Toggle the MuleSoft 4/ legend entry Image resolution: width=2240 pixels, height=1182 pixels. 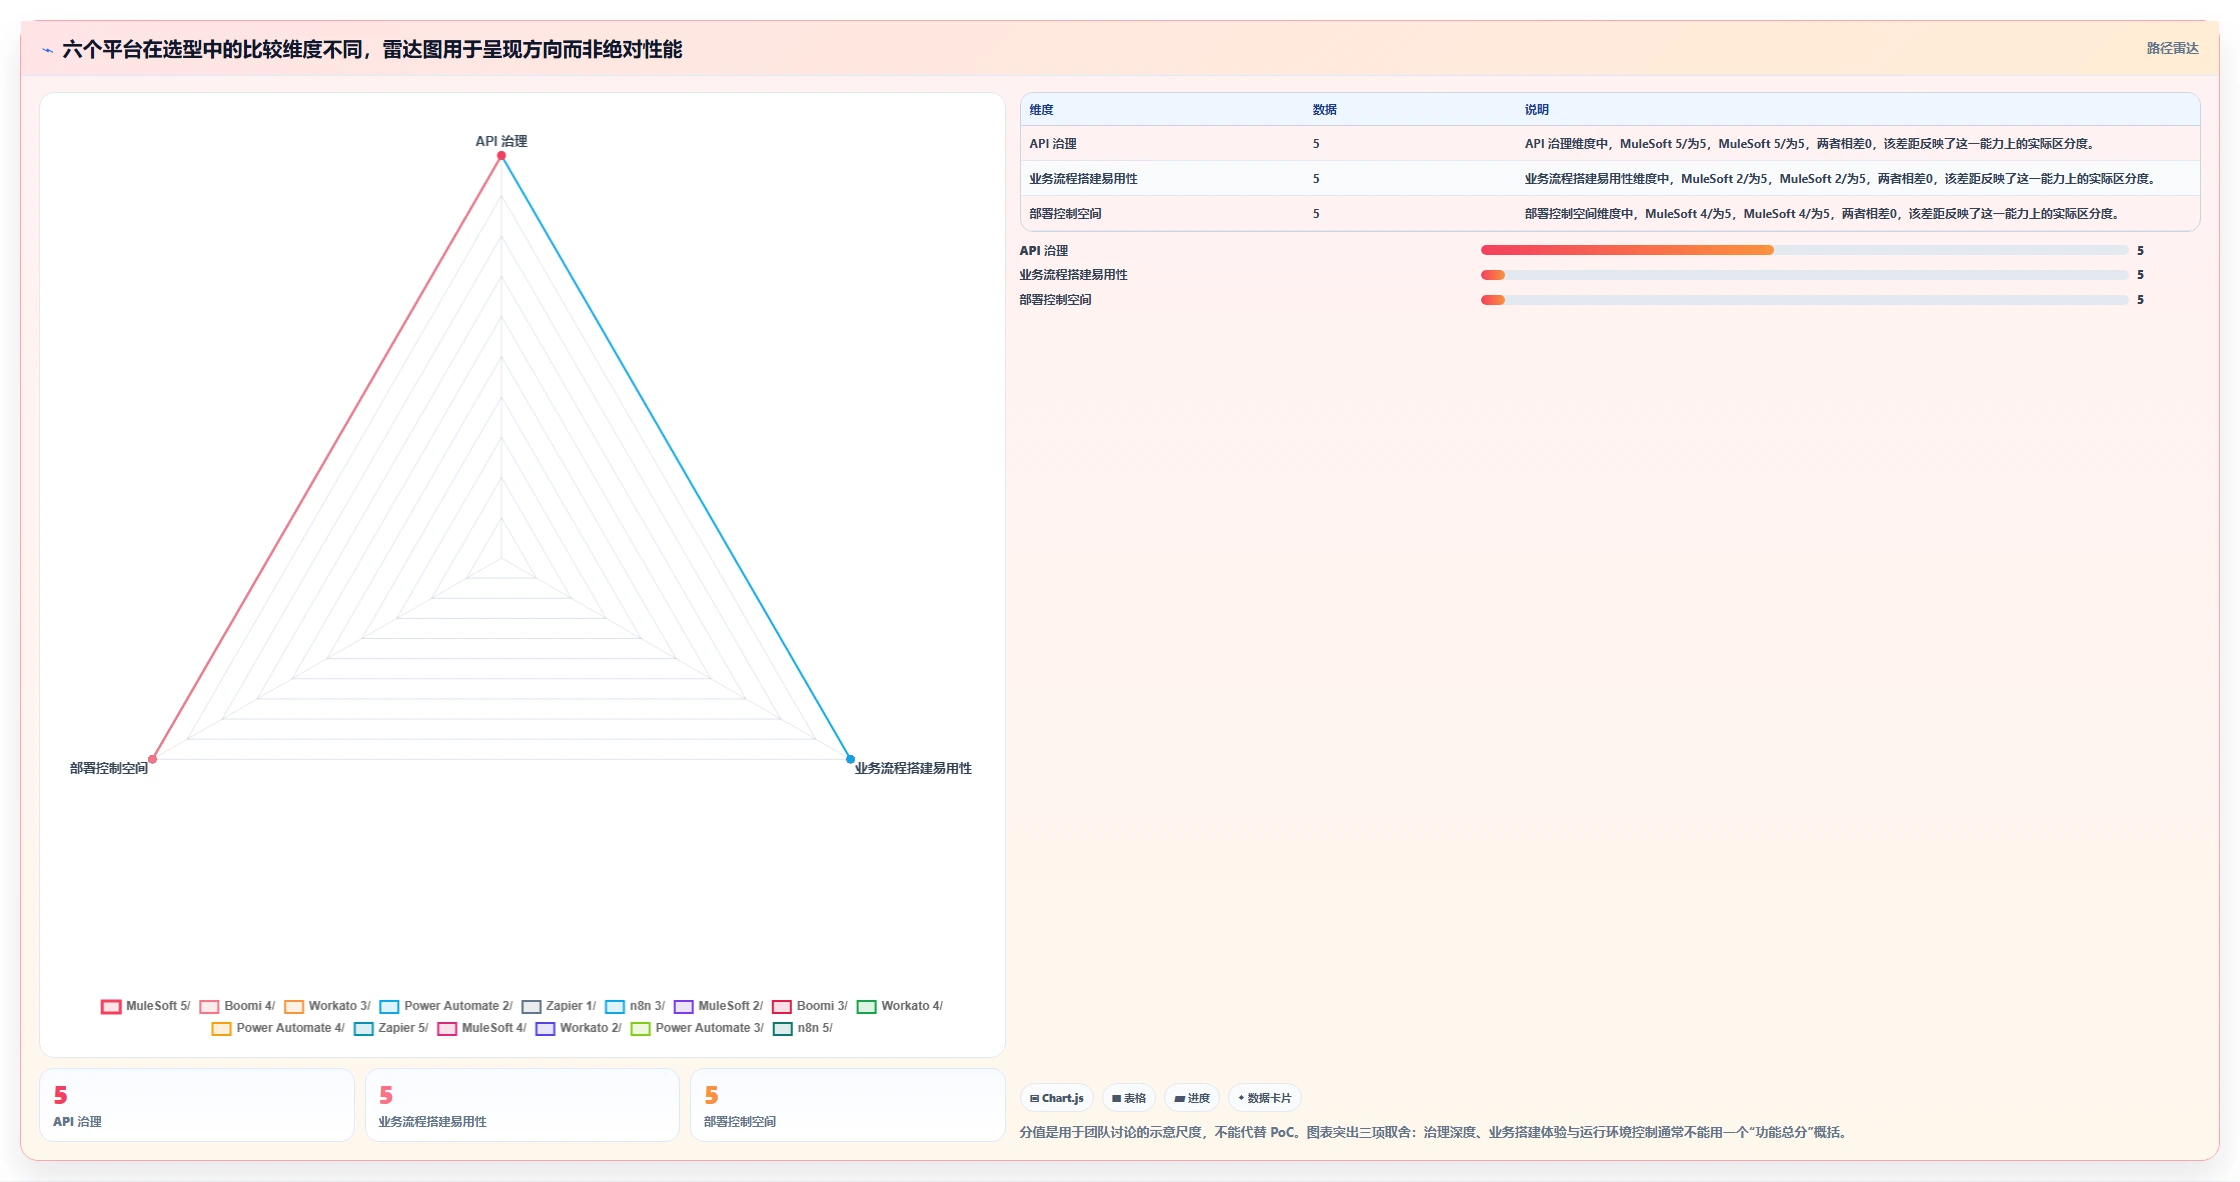point(482,1028)
